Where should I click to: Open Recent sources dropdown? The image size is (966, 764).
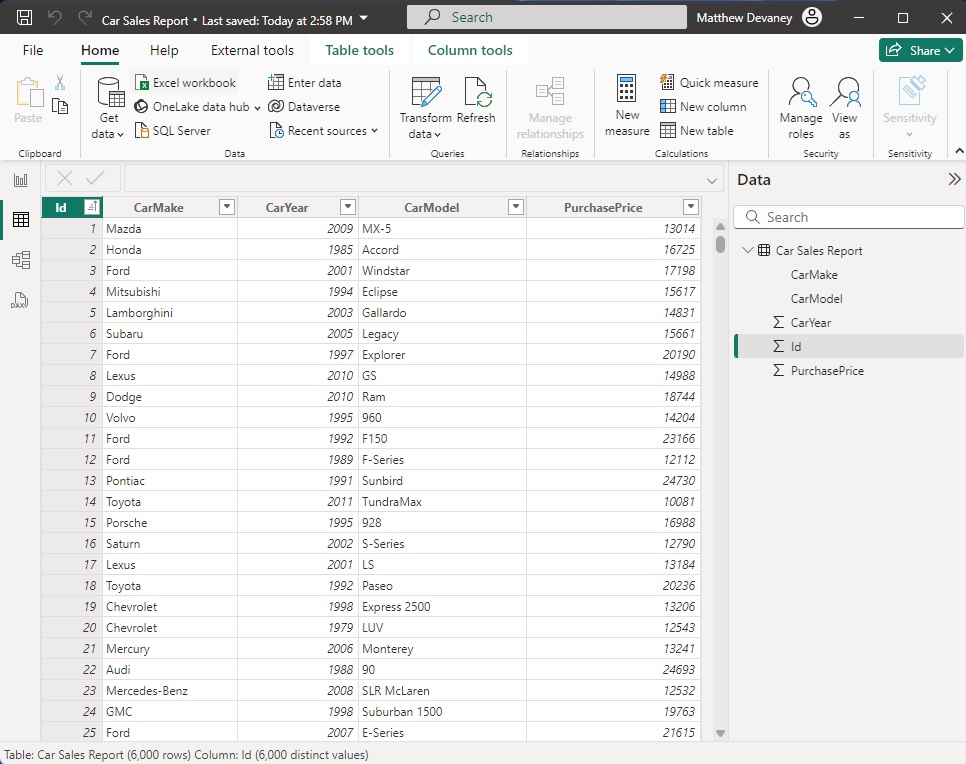click(323, 131)
